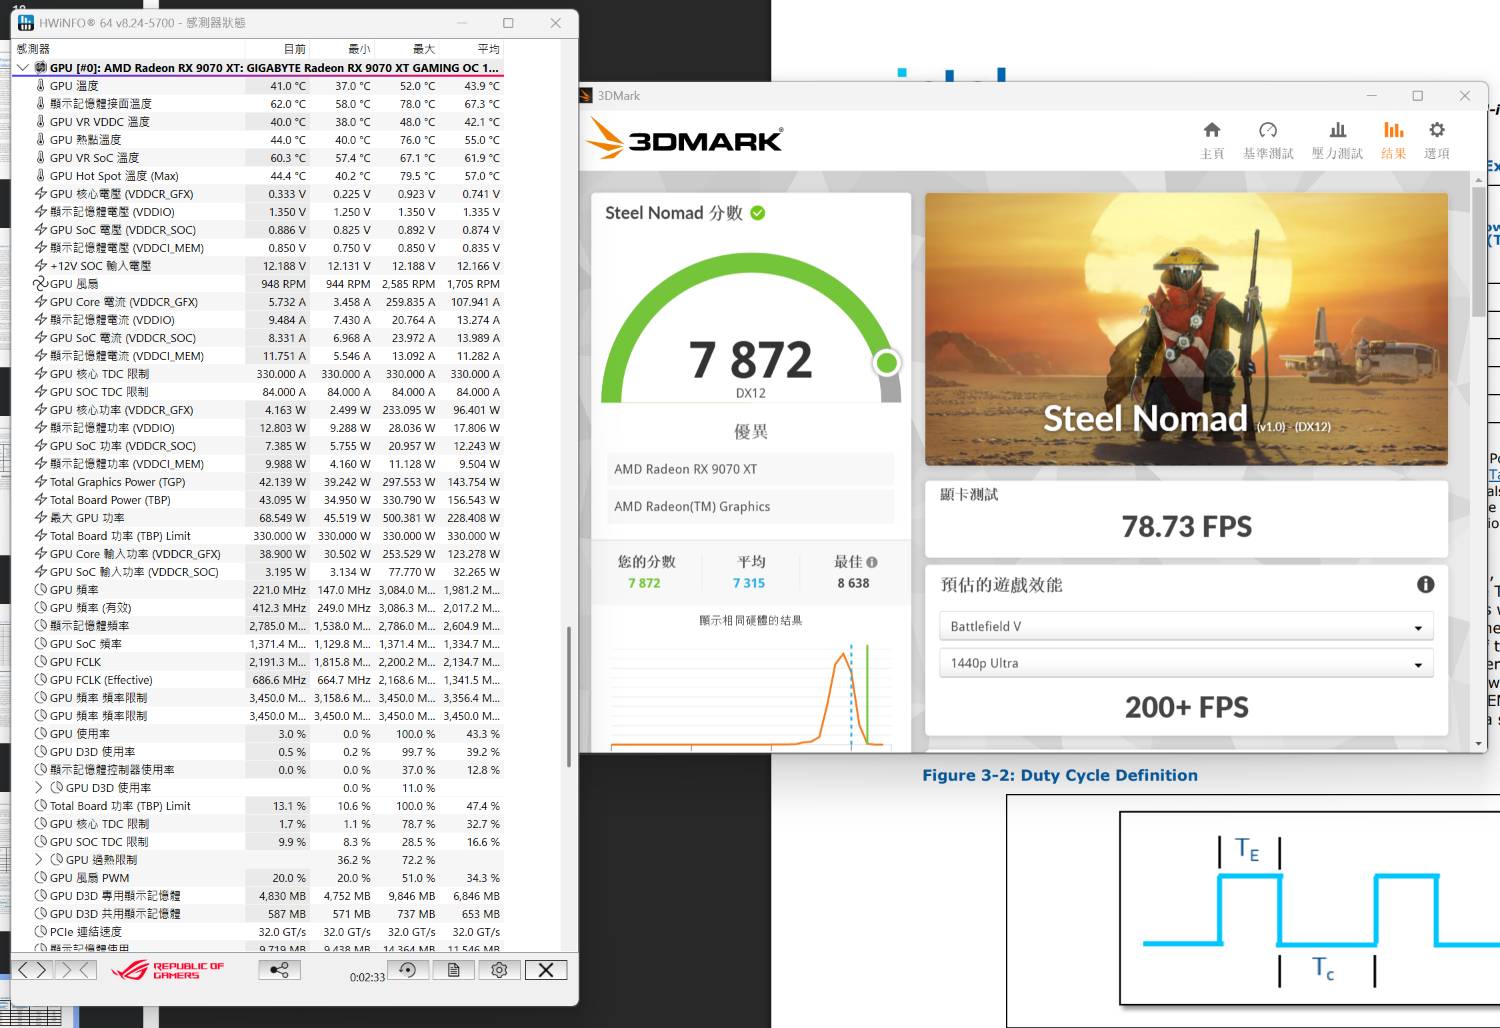This screenshot has height=1028, width=1500.
Task: Click 2,585 RPM max GPU fan value
Action: (x=408, y=284)
